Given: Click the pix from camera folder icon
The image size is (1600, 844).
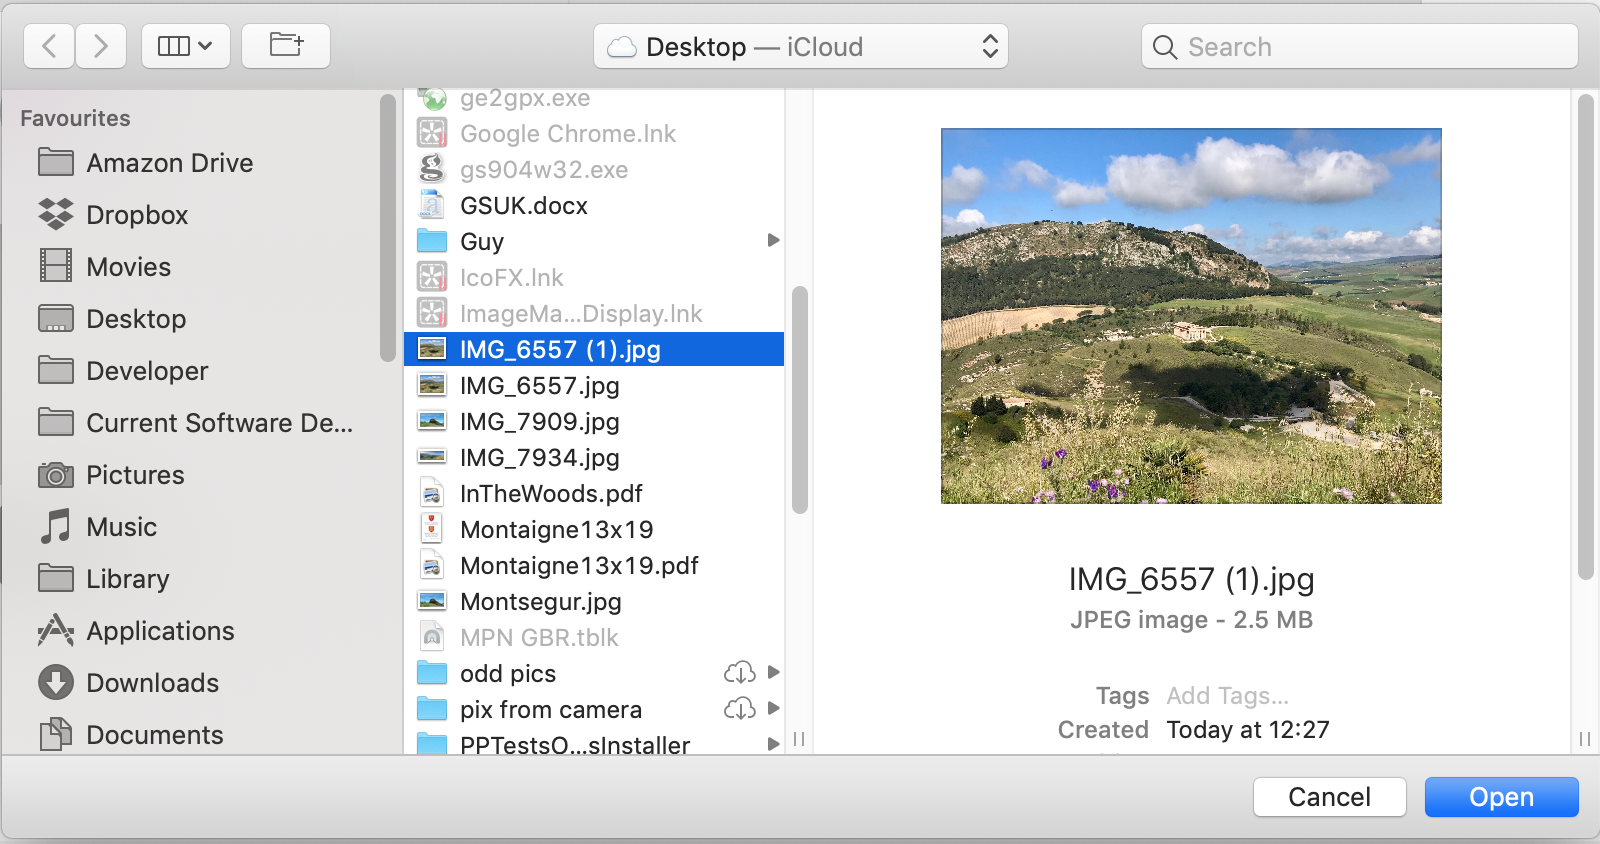Looking at the screenshot, I should click(432, 709).
